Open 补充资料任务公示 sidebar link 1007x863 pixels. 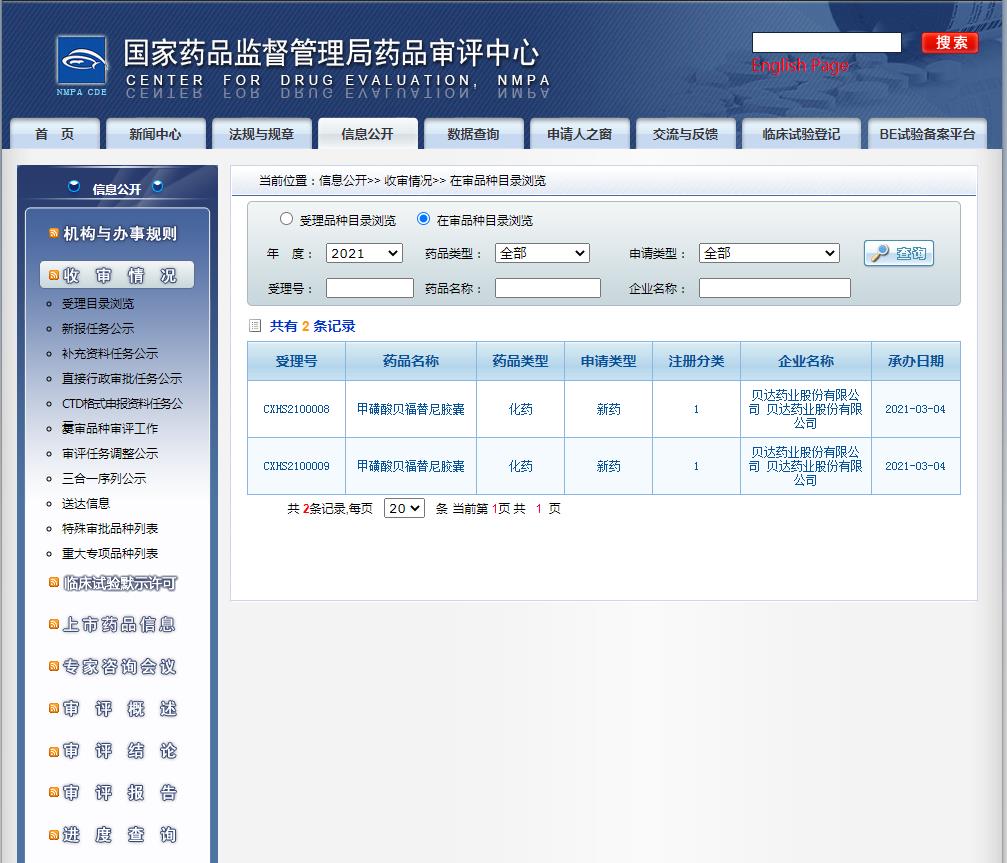click(110, 353)
